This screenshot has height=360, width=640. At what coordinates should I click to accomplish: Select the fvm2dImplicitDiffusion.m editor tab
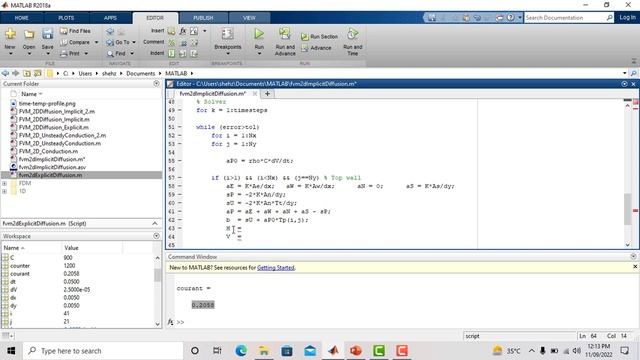pyautogui.click(x=213, y=93)
